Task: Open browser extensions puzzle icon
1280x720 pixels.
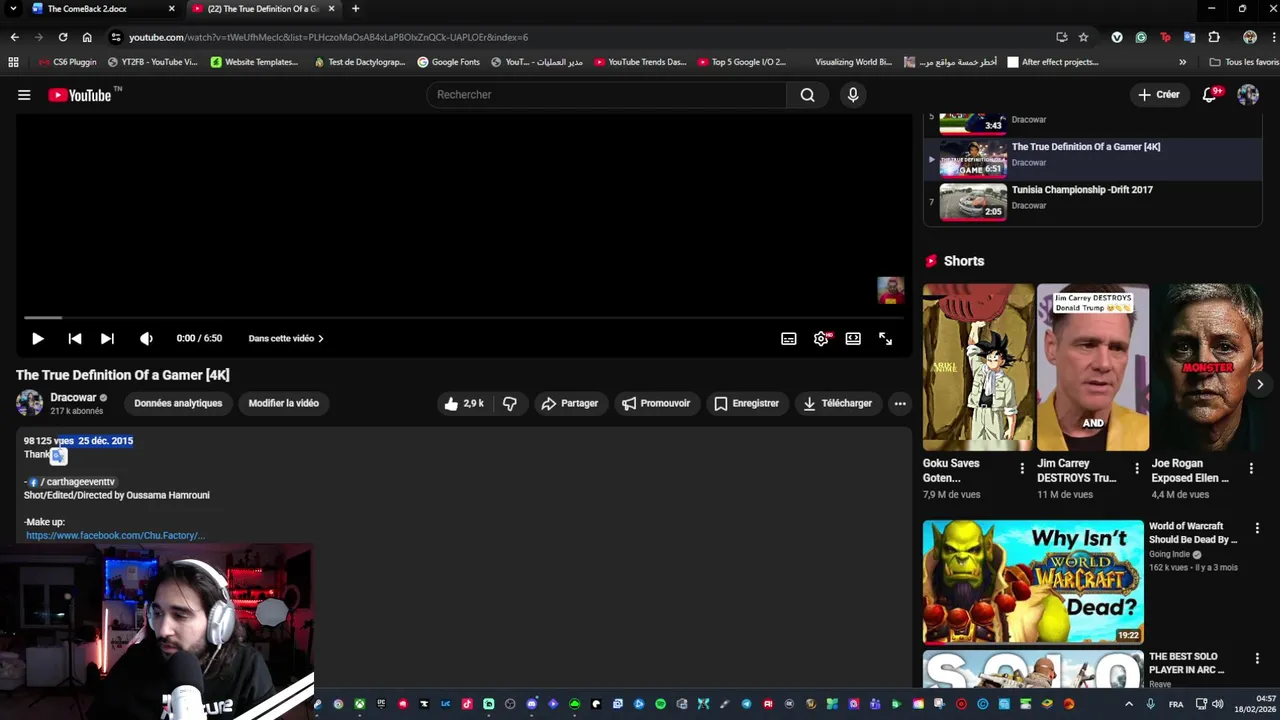Action: [1214, 37]
